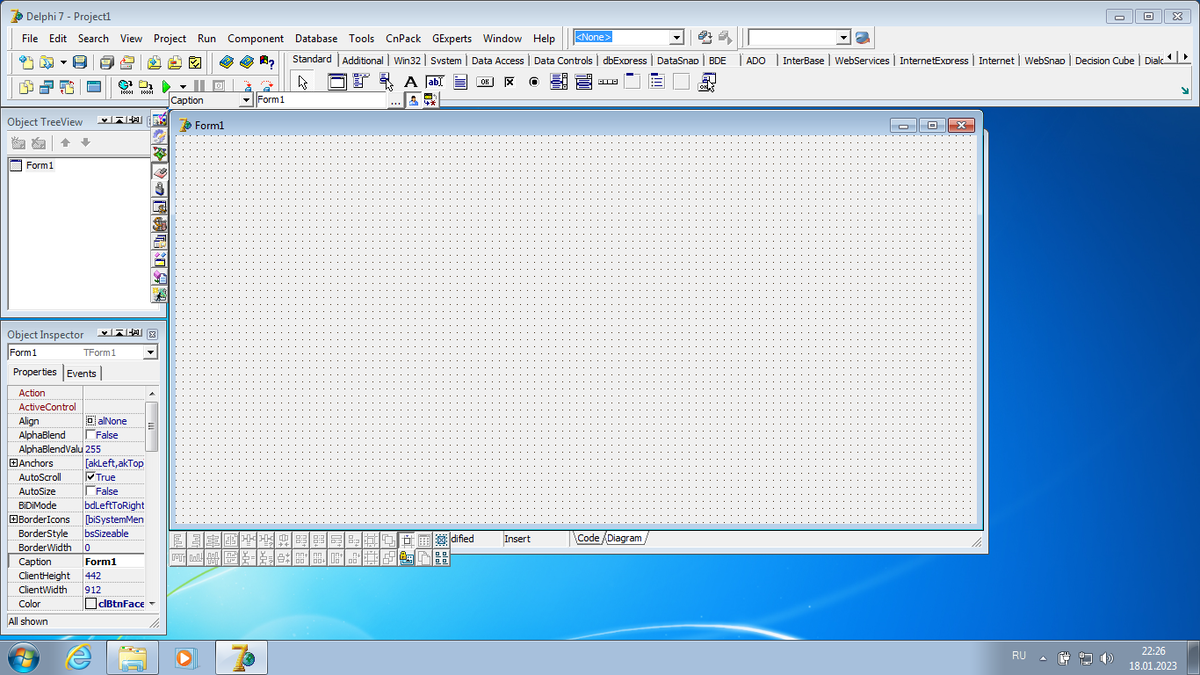Image resolution: width=1200 pixels, height=675 pixels.
Task: Select the MainMenu component icon
Action: click(x=361, y=82)
